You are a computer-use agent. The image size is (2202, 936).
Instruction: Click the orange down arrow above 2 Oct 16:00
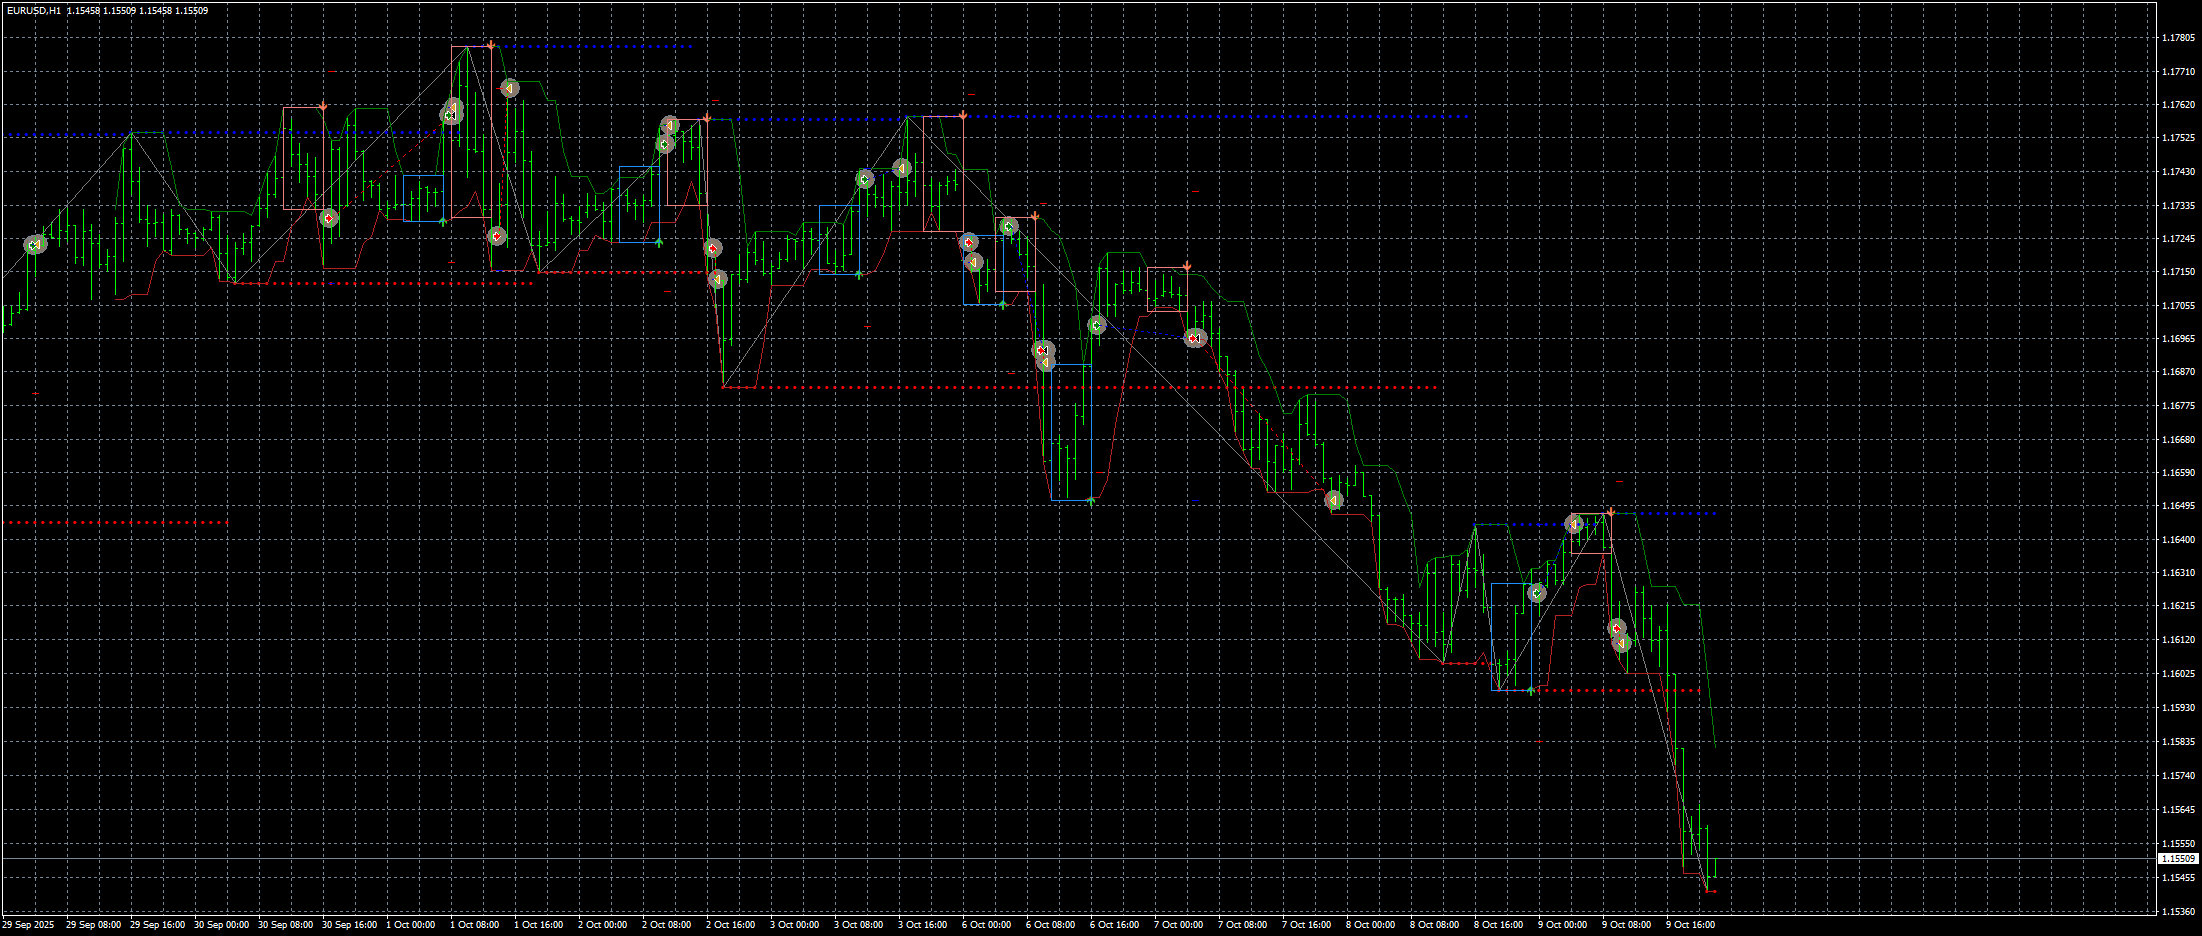pyautogui.click(x=707, y=118)
